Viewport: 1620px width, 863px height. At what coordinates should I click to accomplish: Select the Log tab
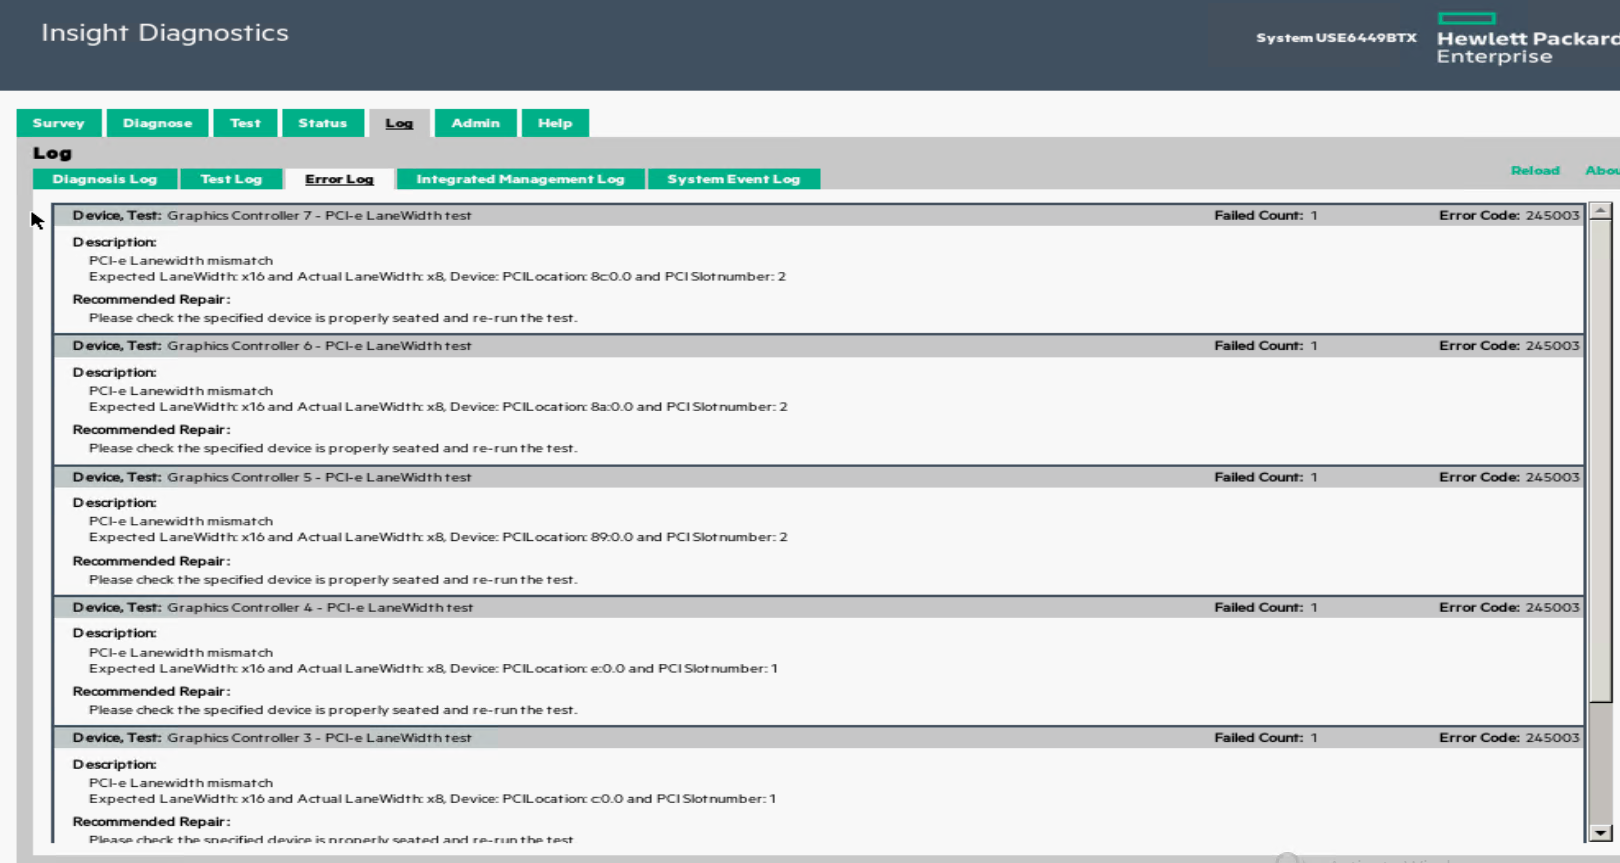click(x=399, y=123)
